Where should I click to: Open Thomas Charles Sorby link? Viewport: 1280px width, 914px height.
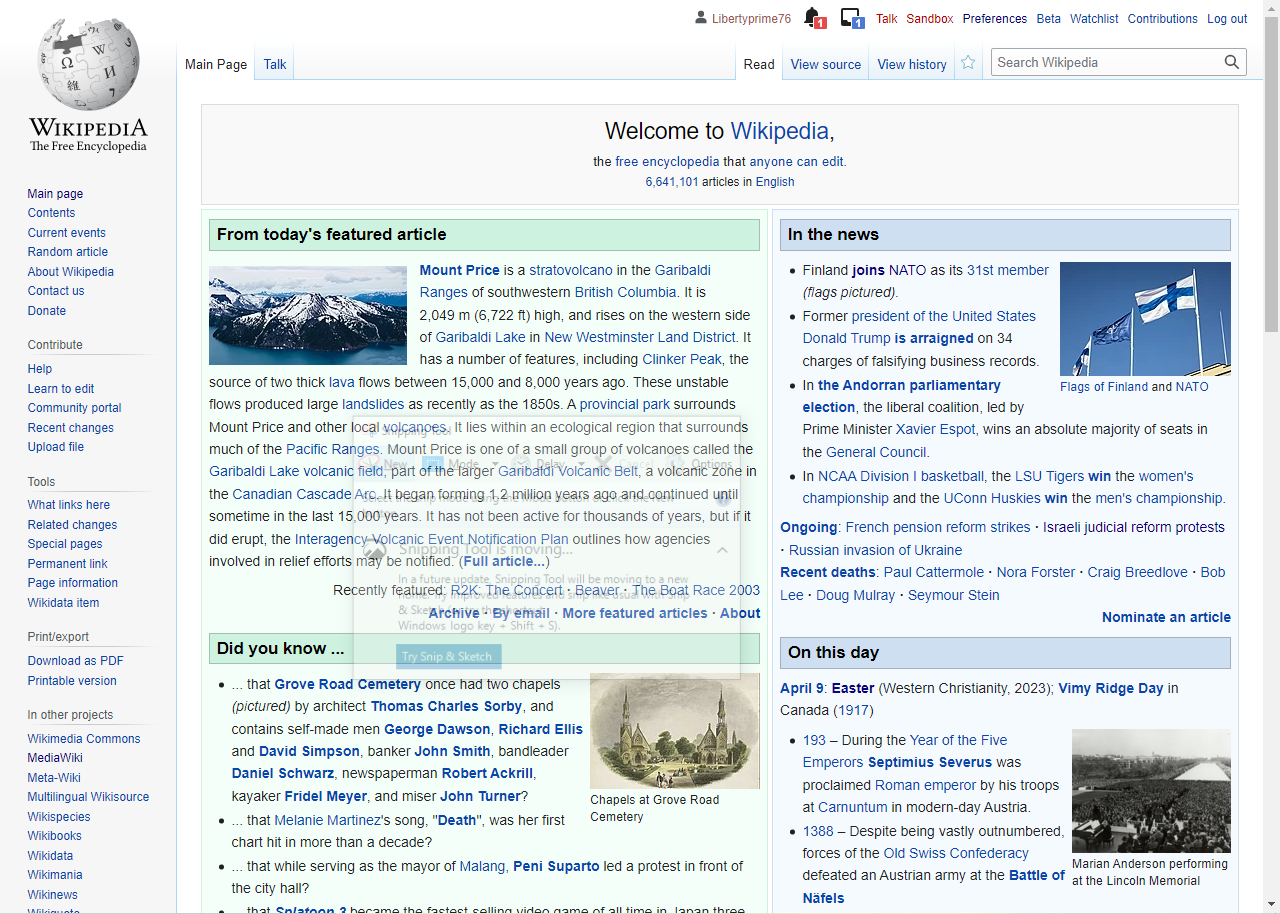tap(447, 706)
